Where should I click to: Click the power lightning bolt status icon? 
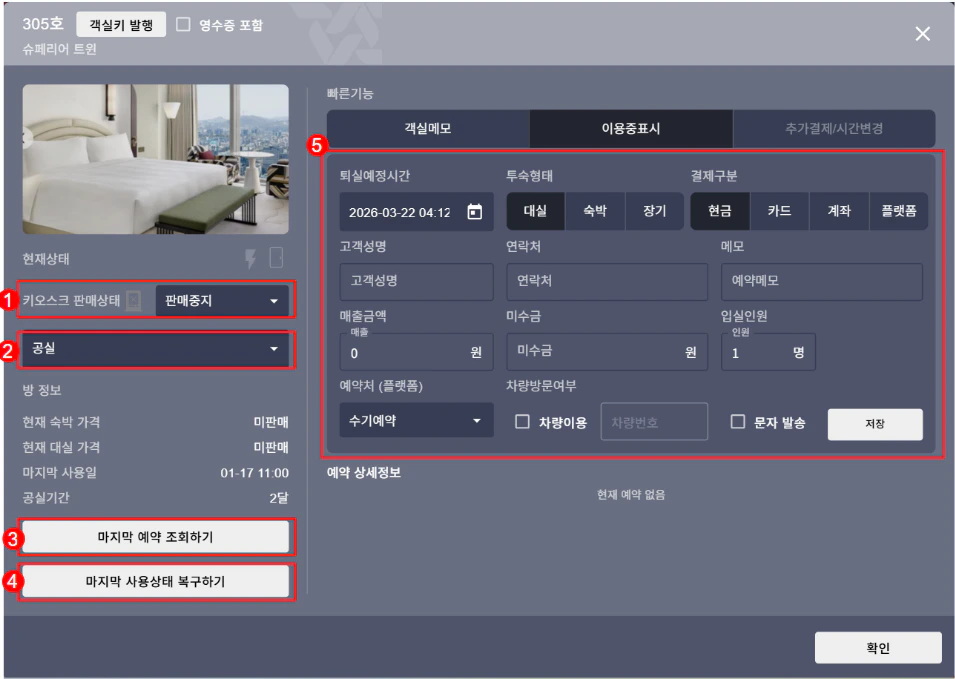click(x=250, y=258)
